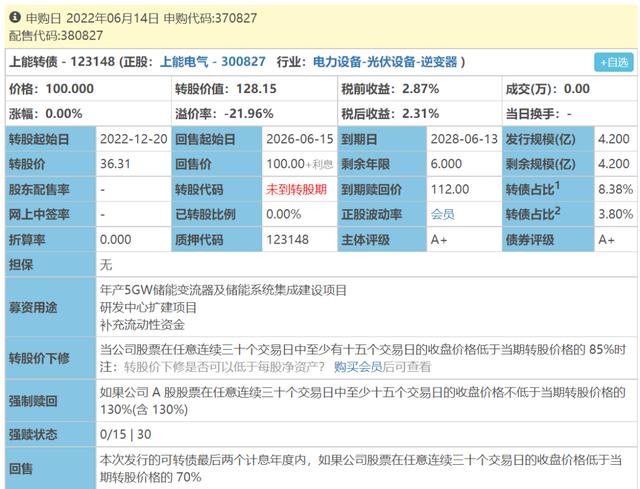Click 债券评级 label cell
The width and height of the screenshot is (640, 489).
pos(548,240)
